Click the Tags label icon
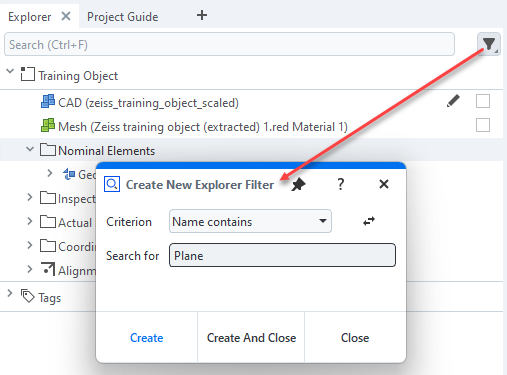This screenshot has height=375, width=507. (28, 296)
